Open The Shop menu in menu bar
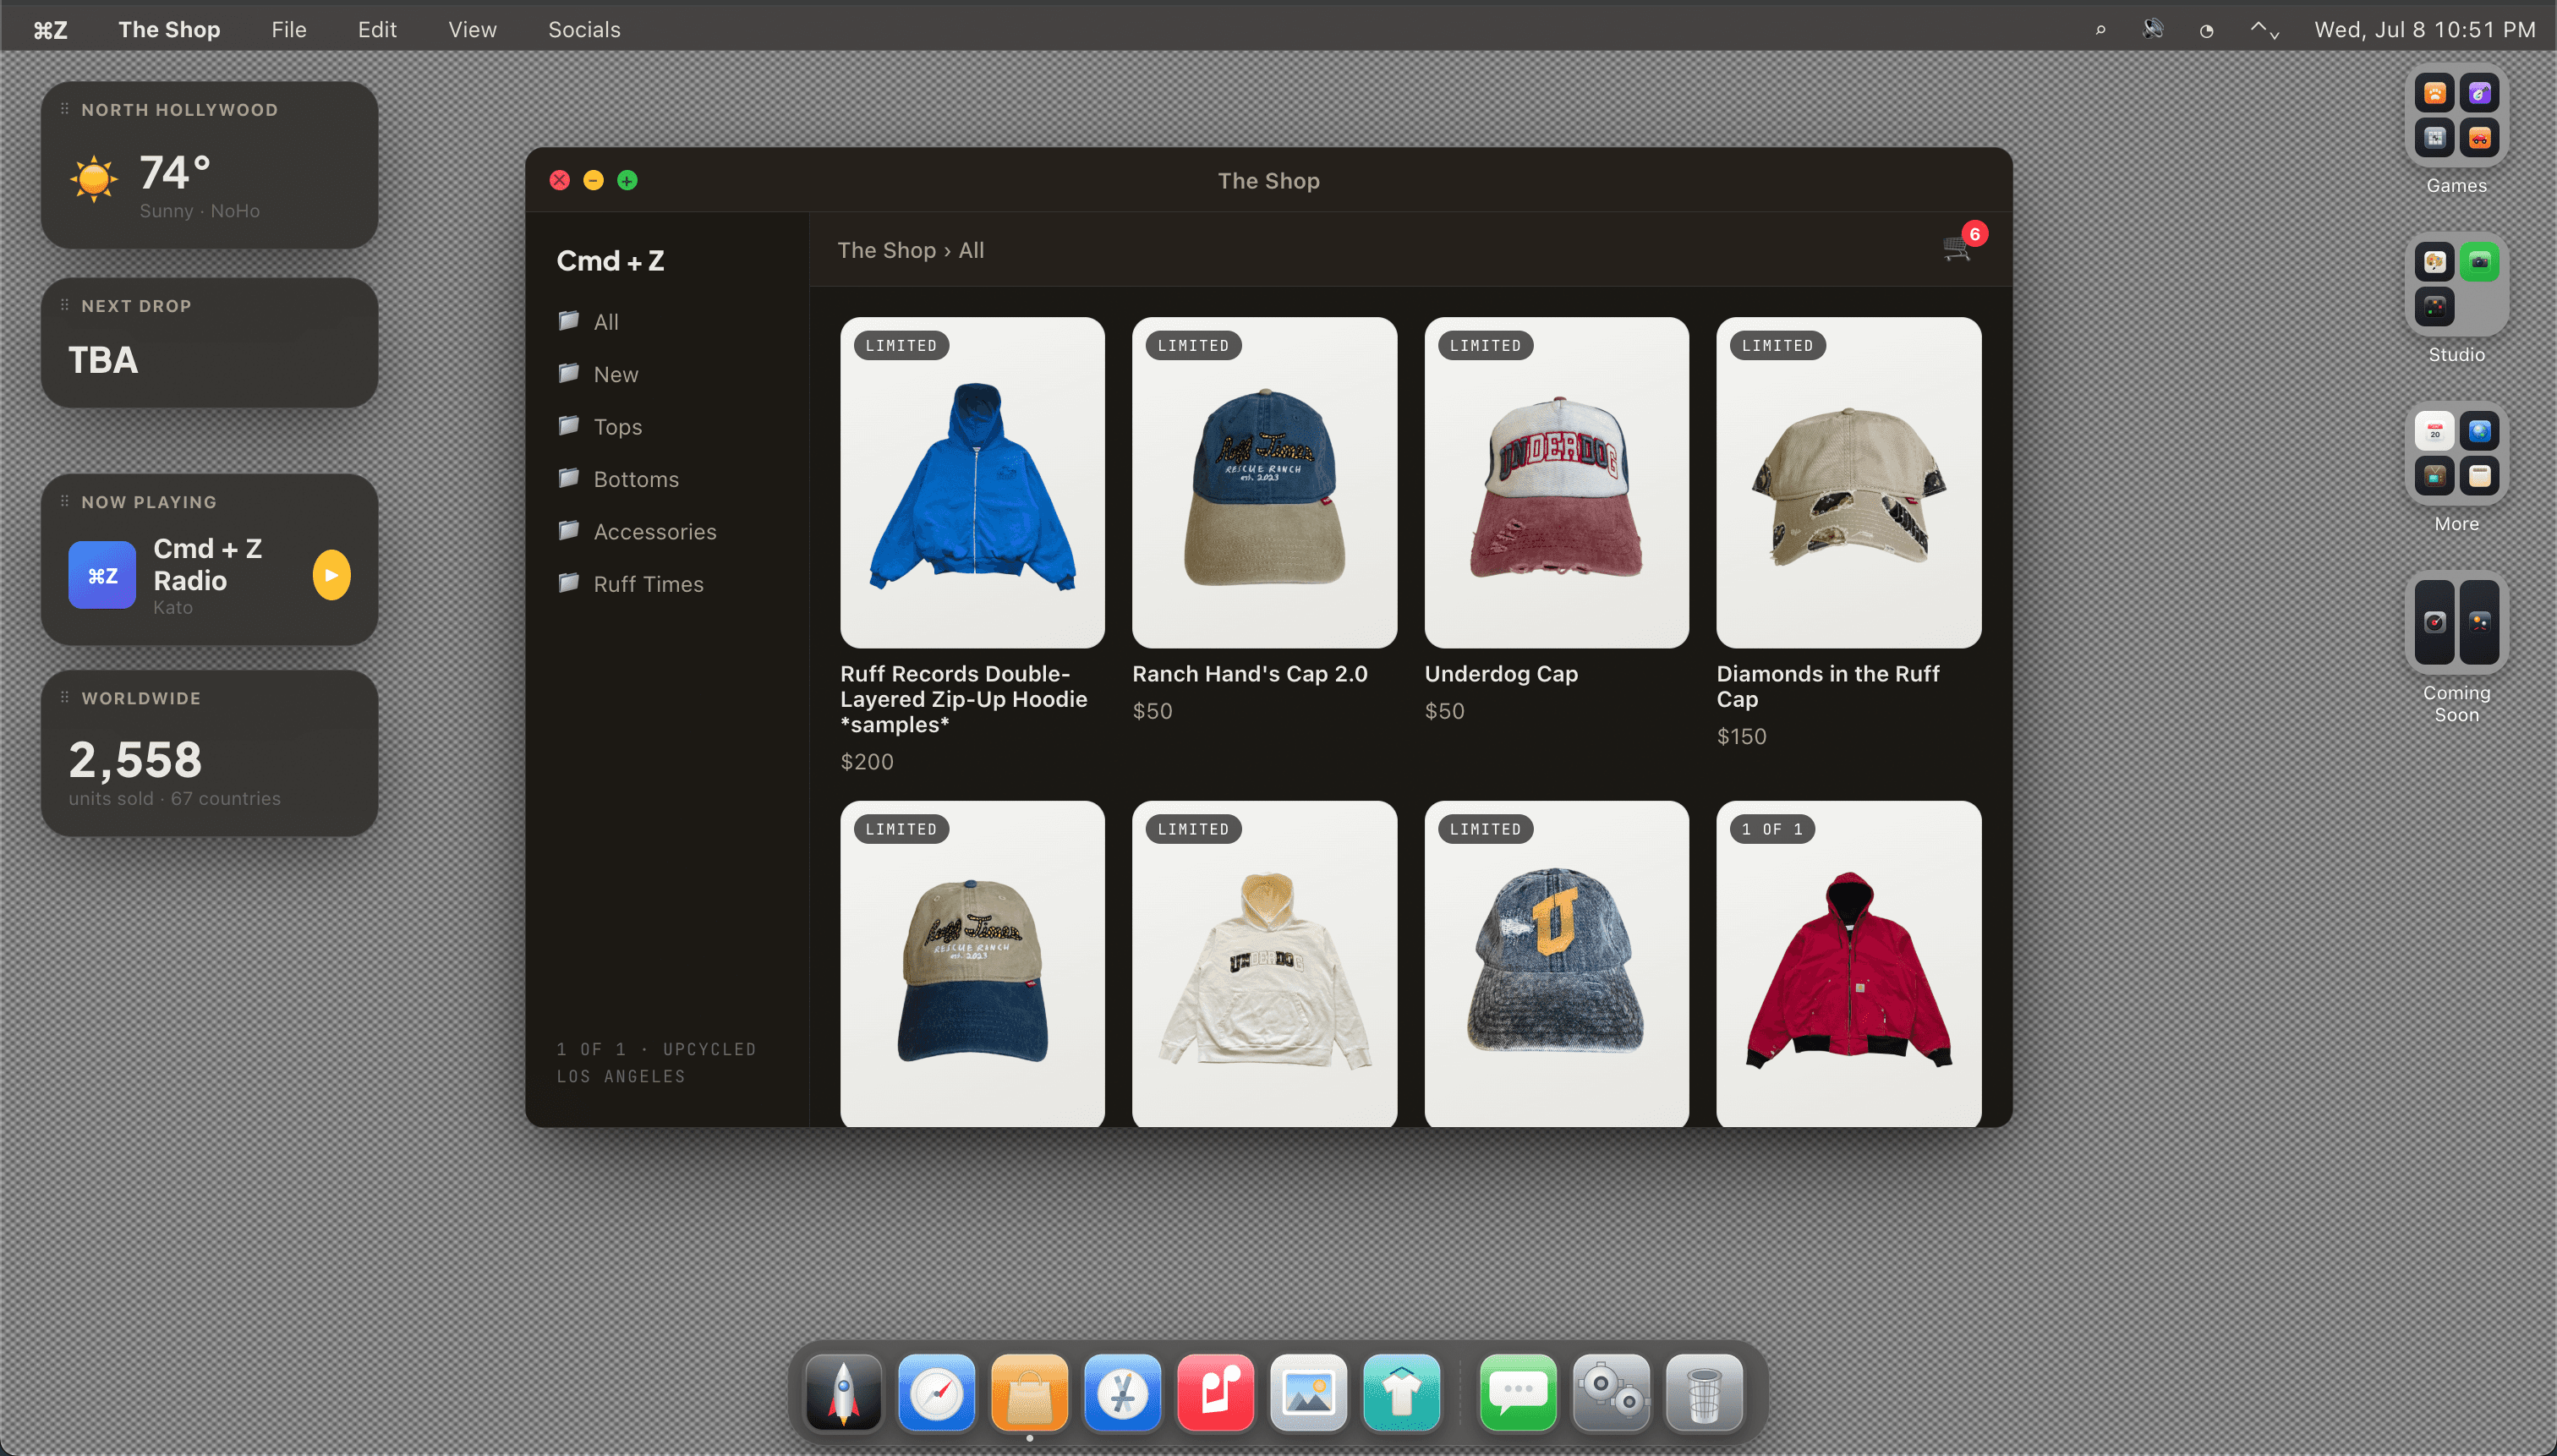Image resolution: width=2557 pixels, height=1456 pixels. point(169,30)
